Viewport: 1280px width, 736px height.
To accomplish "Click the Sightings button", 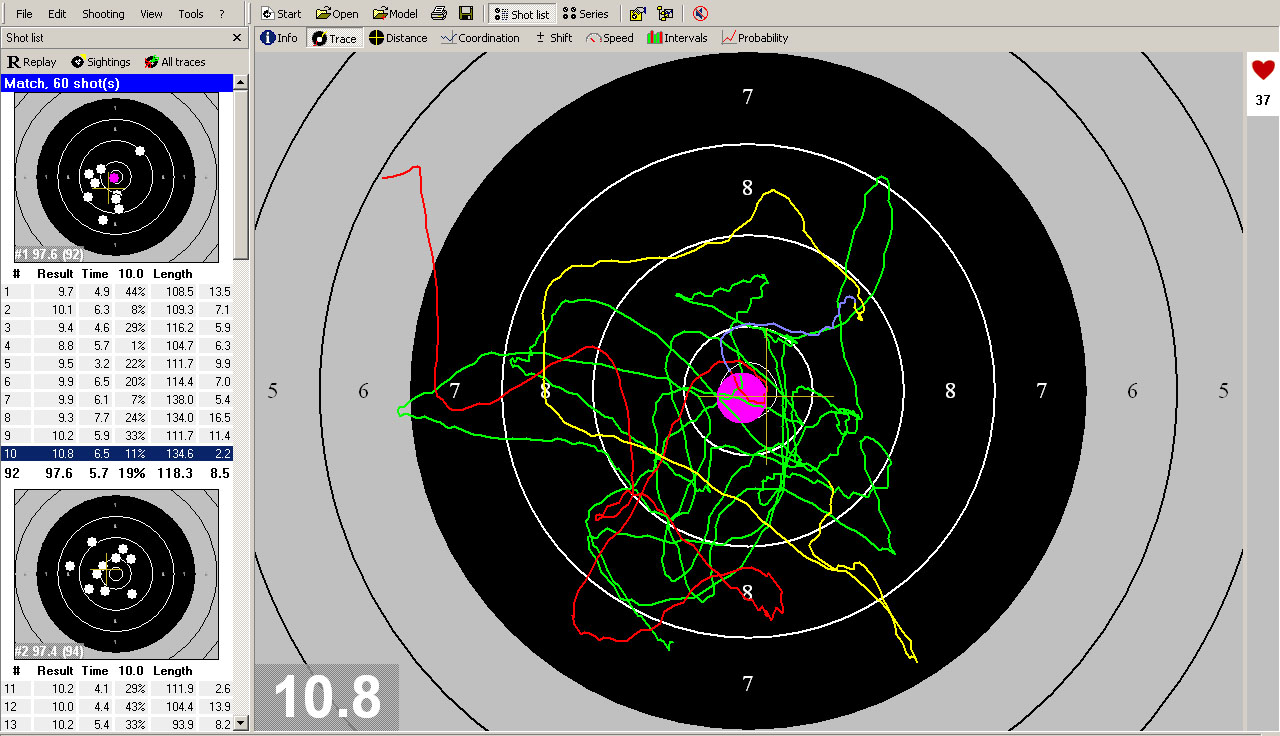I will tap(100, 62).
